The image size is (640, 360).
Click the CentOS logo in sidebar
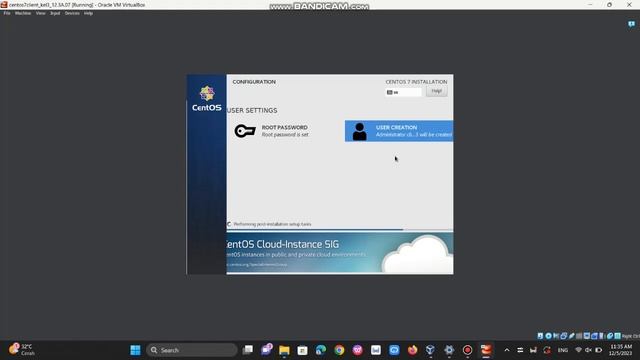[x=207, y=98]
